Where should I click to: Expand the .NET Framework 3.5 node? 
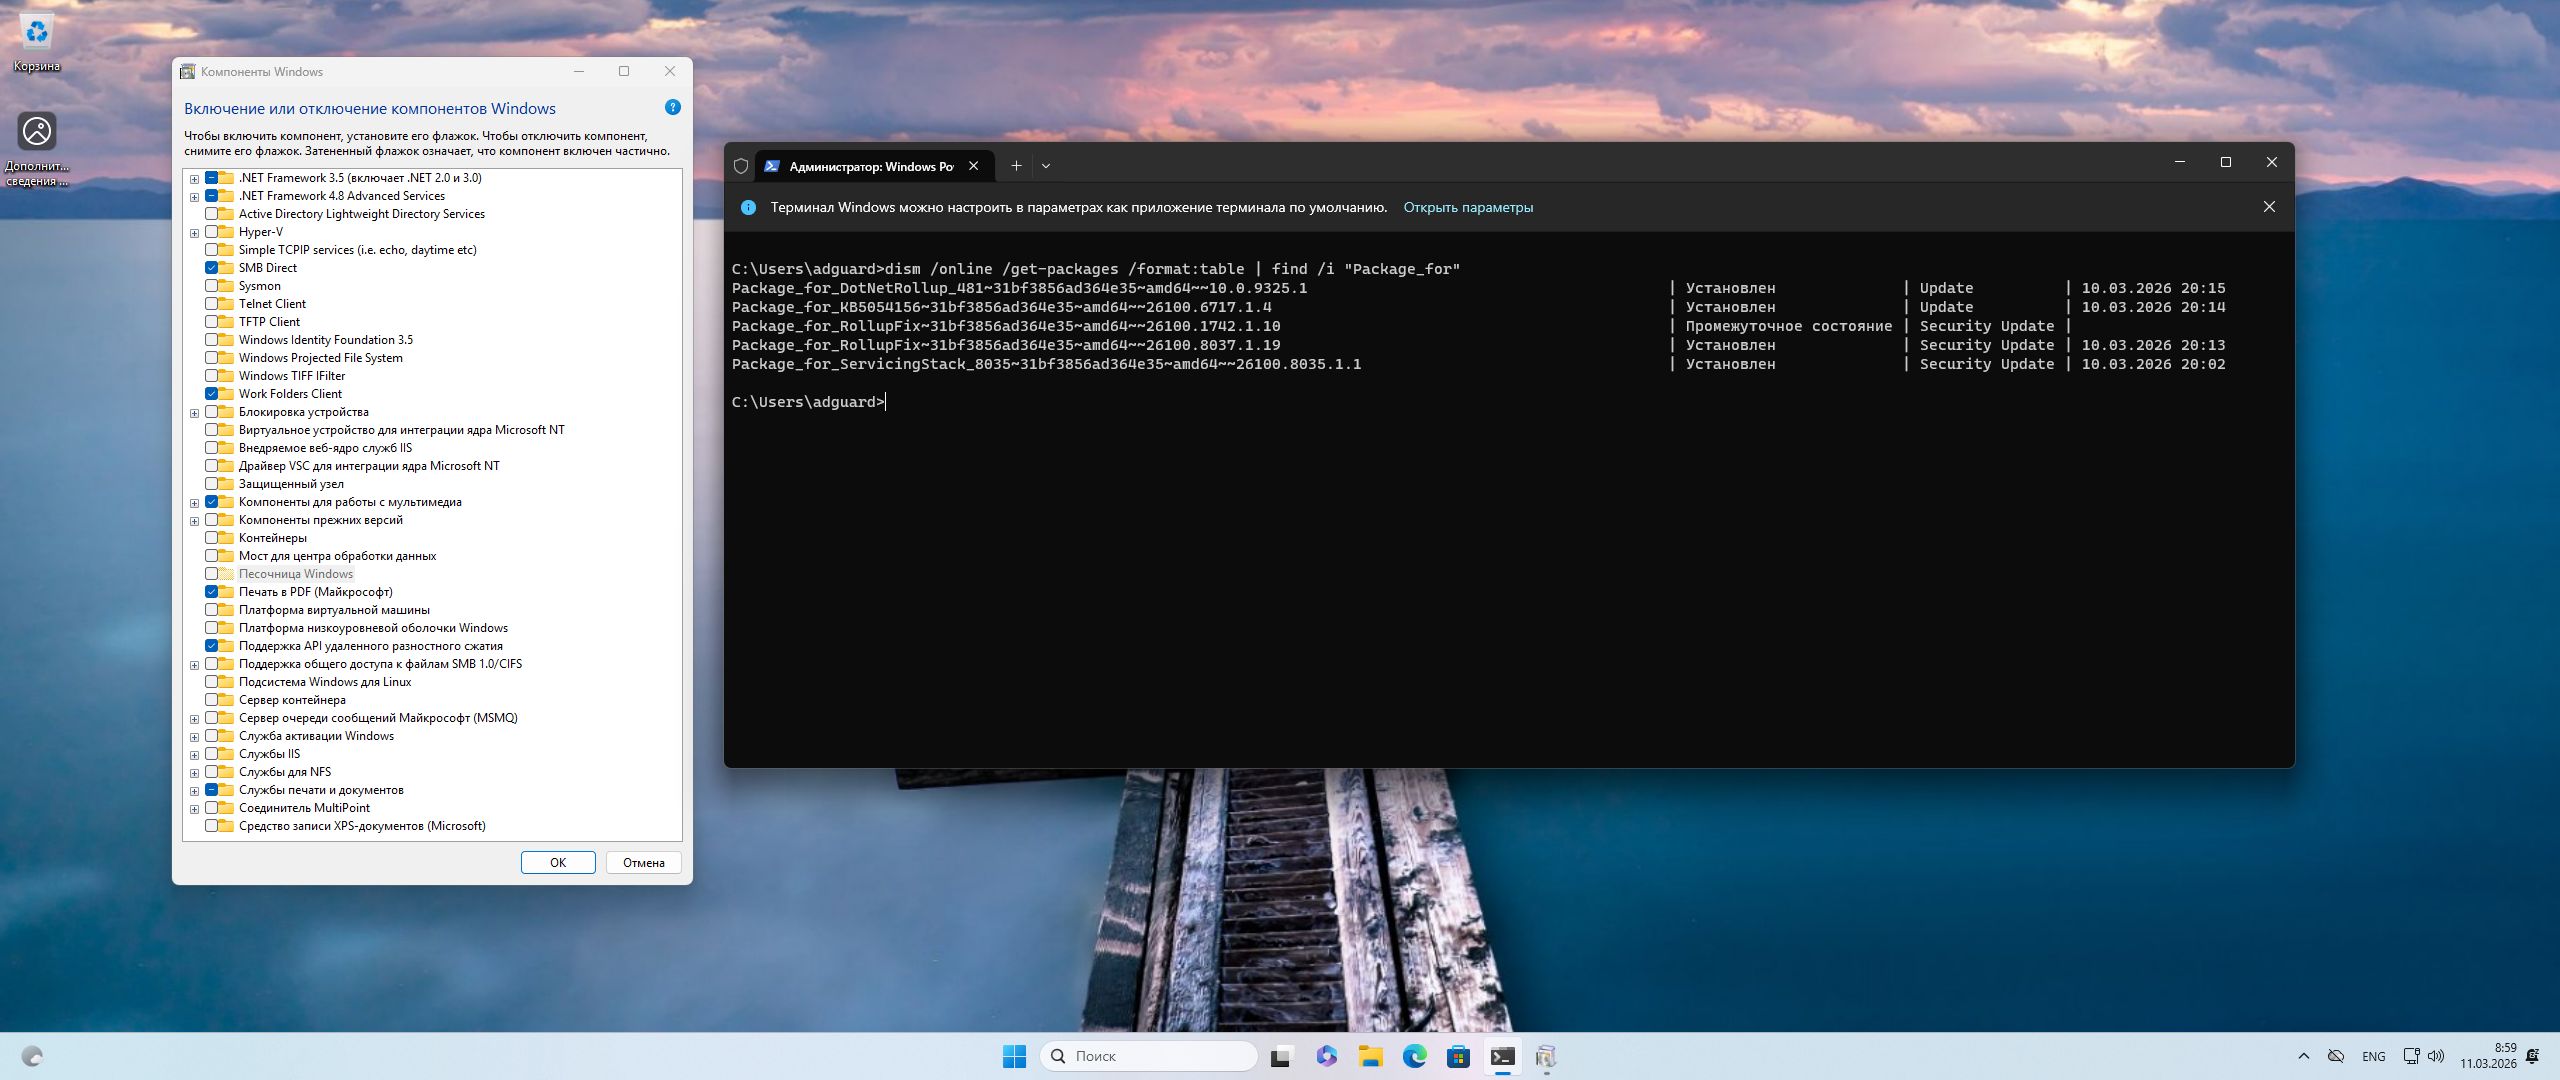[195, 179]
